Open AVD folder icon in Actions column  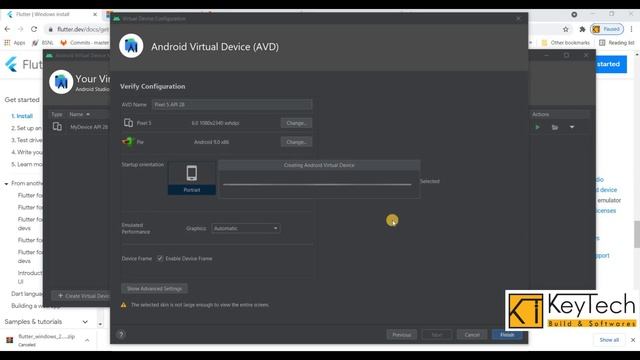555,127
